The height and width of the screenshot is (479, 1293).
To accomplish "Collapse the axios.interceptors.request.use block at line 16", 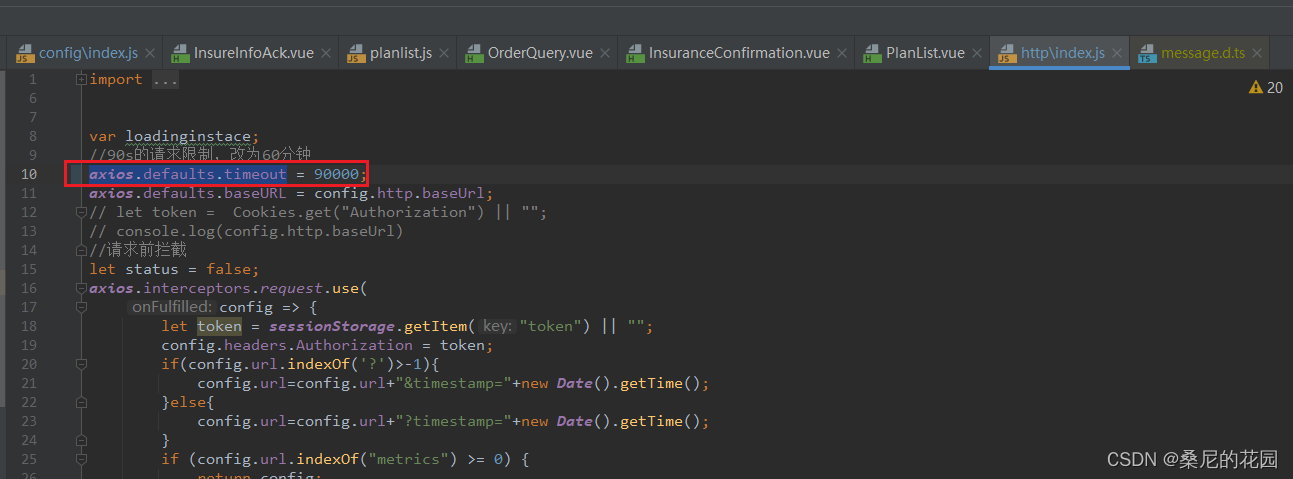I will [81, 288].
